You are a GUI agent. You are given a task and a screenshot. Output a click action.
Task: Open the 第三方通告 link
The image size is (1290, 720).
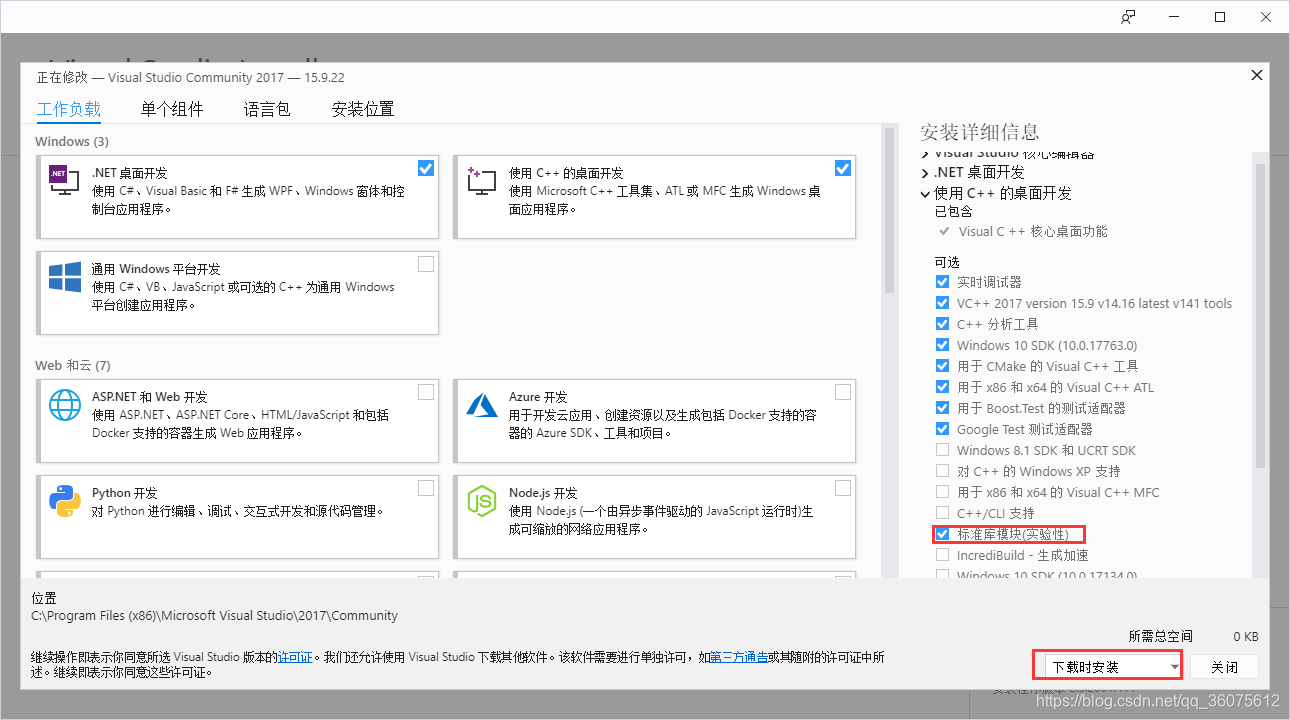click(x=739, y=657)
